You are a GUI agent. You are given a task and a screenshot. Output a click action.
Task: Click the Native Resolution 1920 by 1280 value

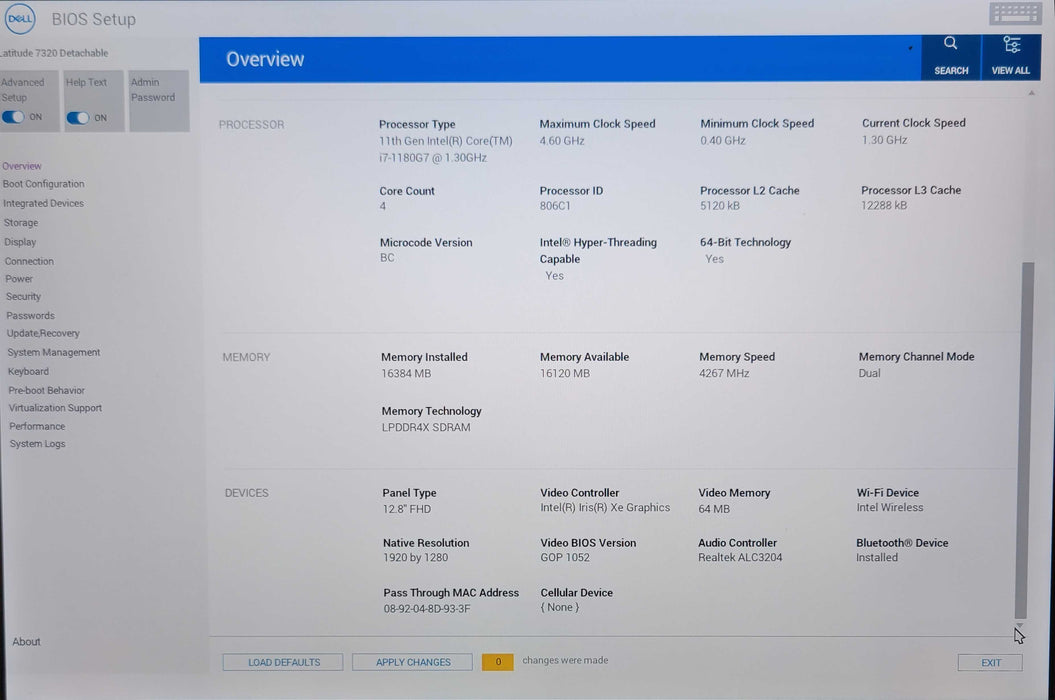(415, 557)
